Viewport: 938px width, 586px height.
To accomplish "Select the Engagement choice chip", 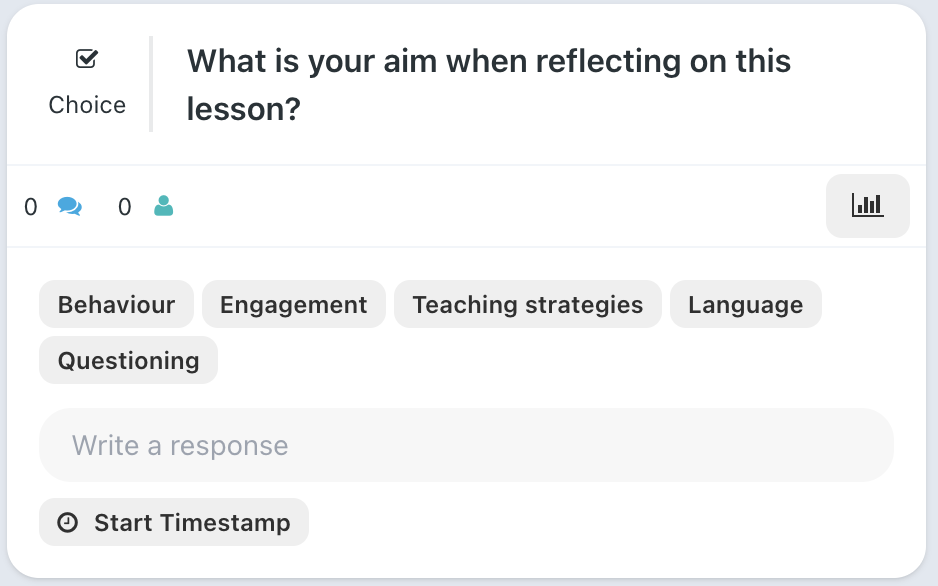I will (x=294, y=304).
